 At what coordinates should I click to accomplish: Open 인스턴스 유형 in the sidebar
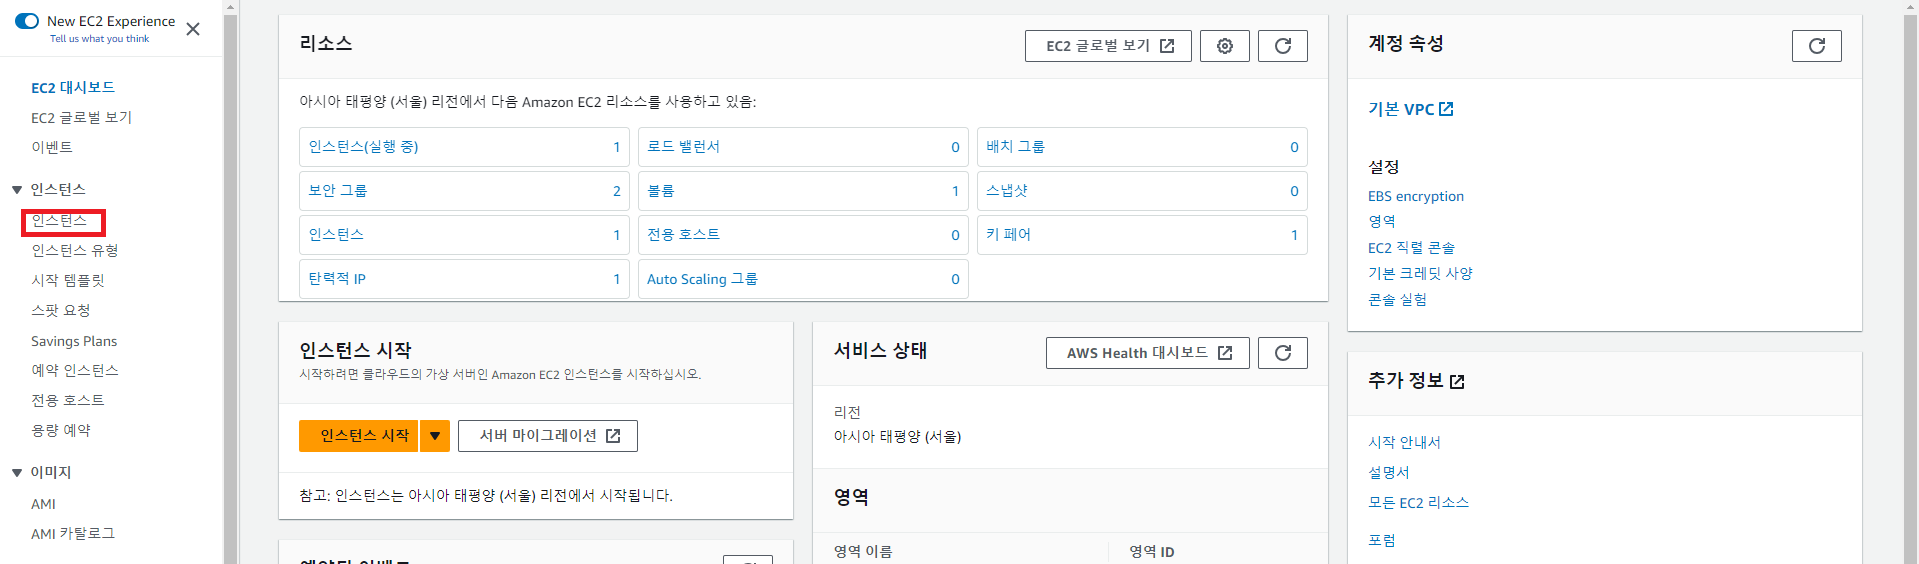coord(75,250)
